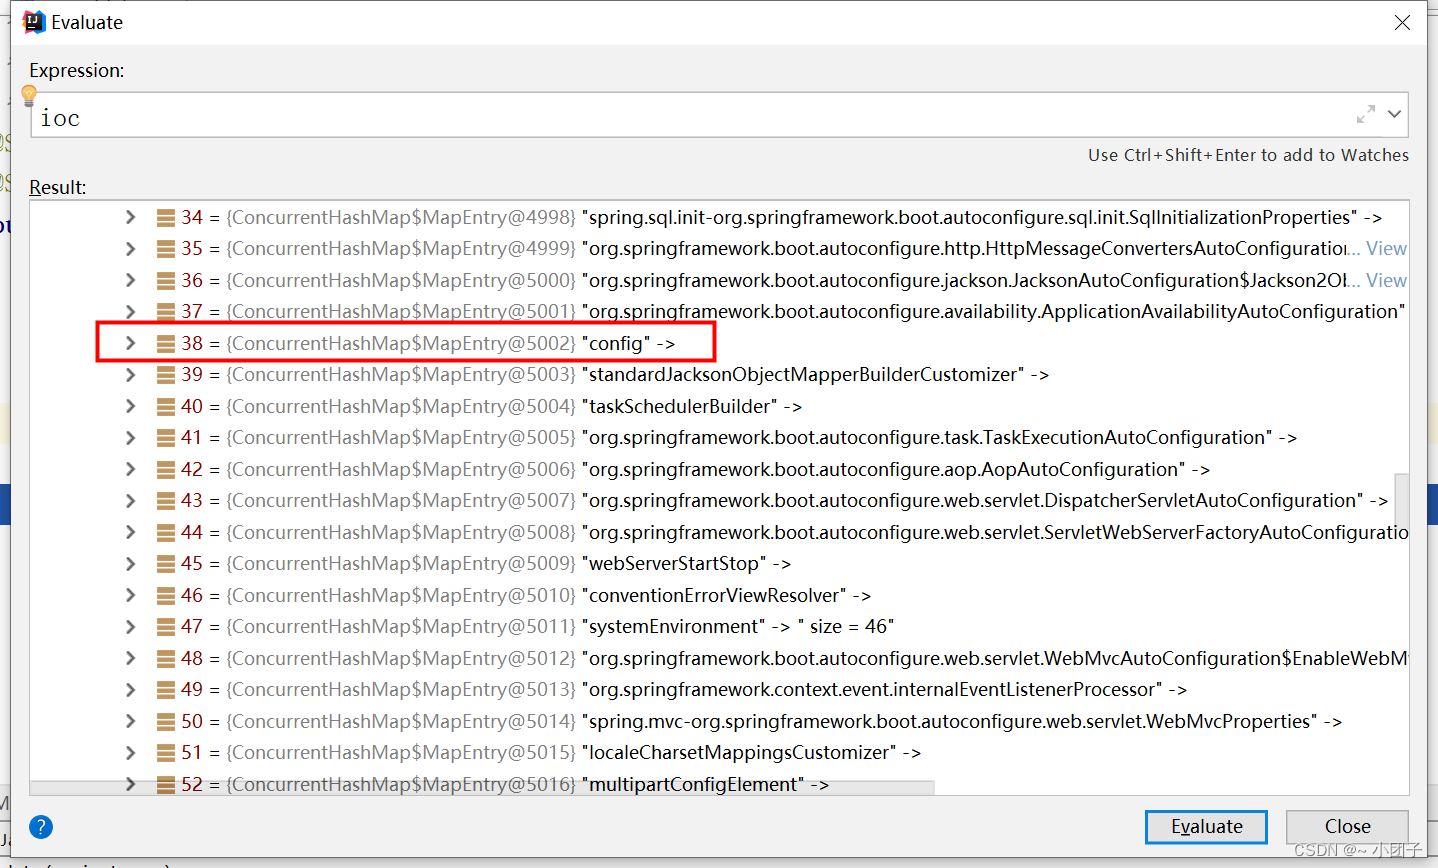This screenshot has width=1438, height=868.
Task: Click the View link on row 36
Action: [1386, 280]
